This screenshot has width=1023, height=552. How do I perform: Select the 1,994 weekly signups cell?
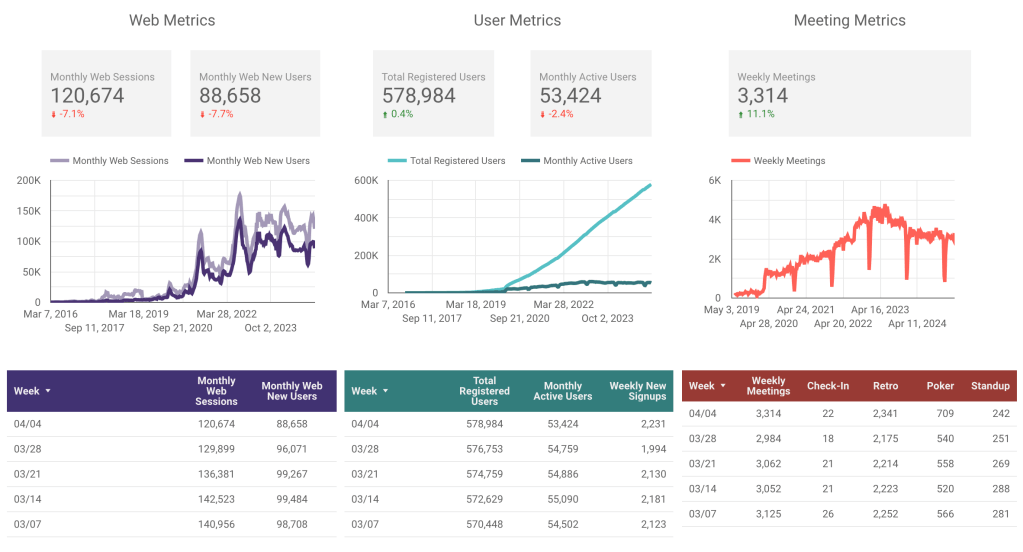coord(653,449)
